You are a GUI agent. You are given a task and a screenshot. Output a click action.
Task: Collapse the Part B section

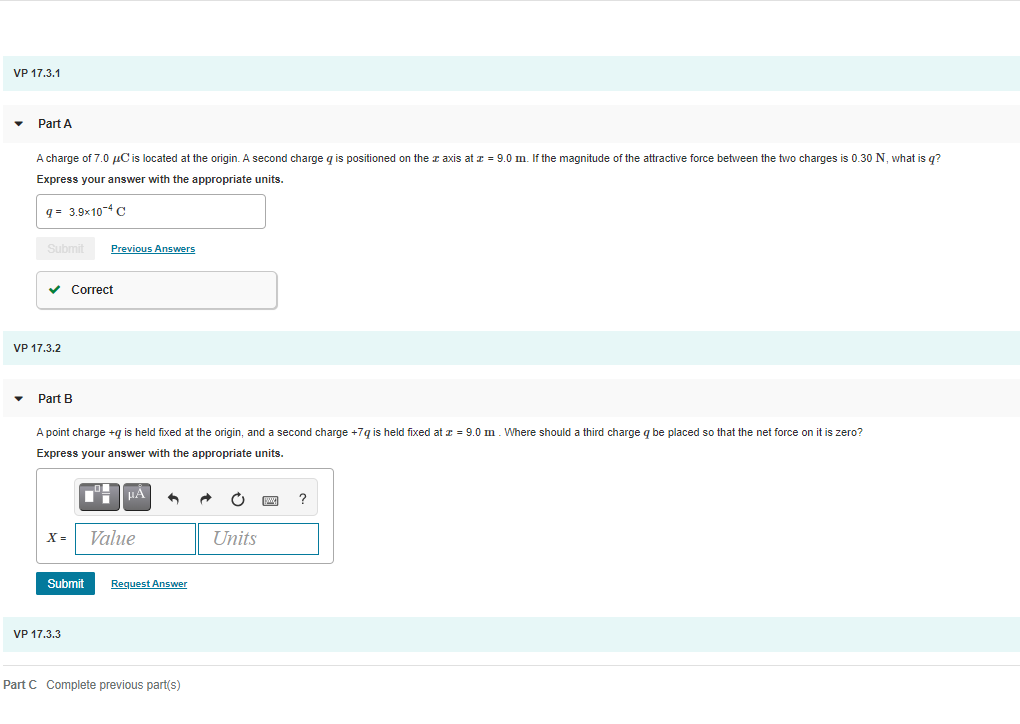point(19,399)
